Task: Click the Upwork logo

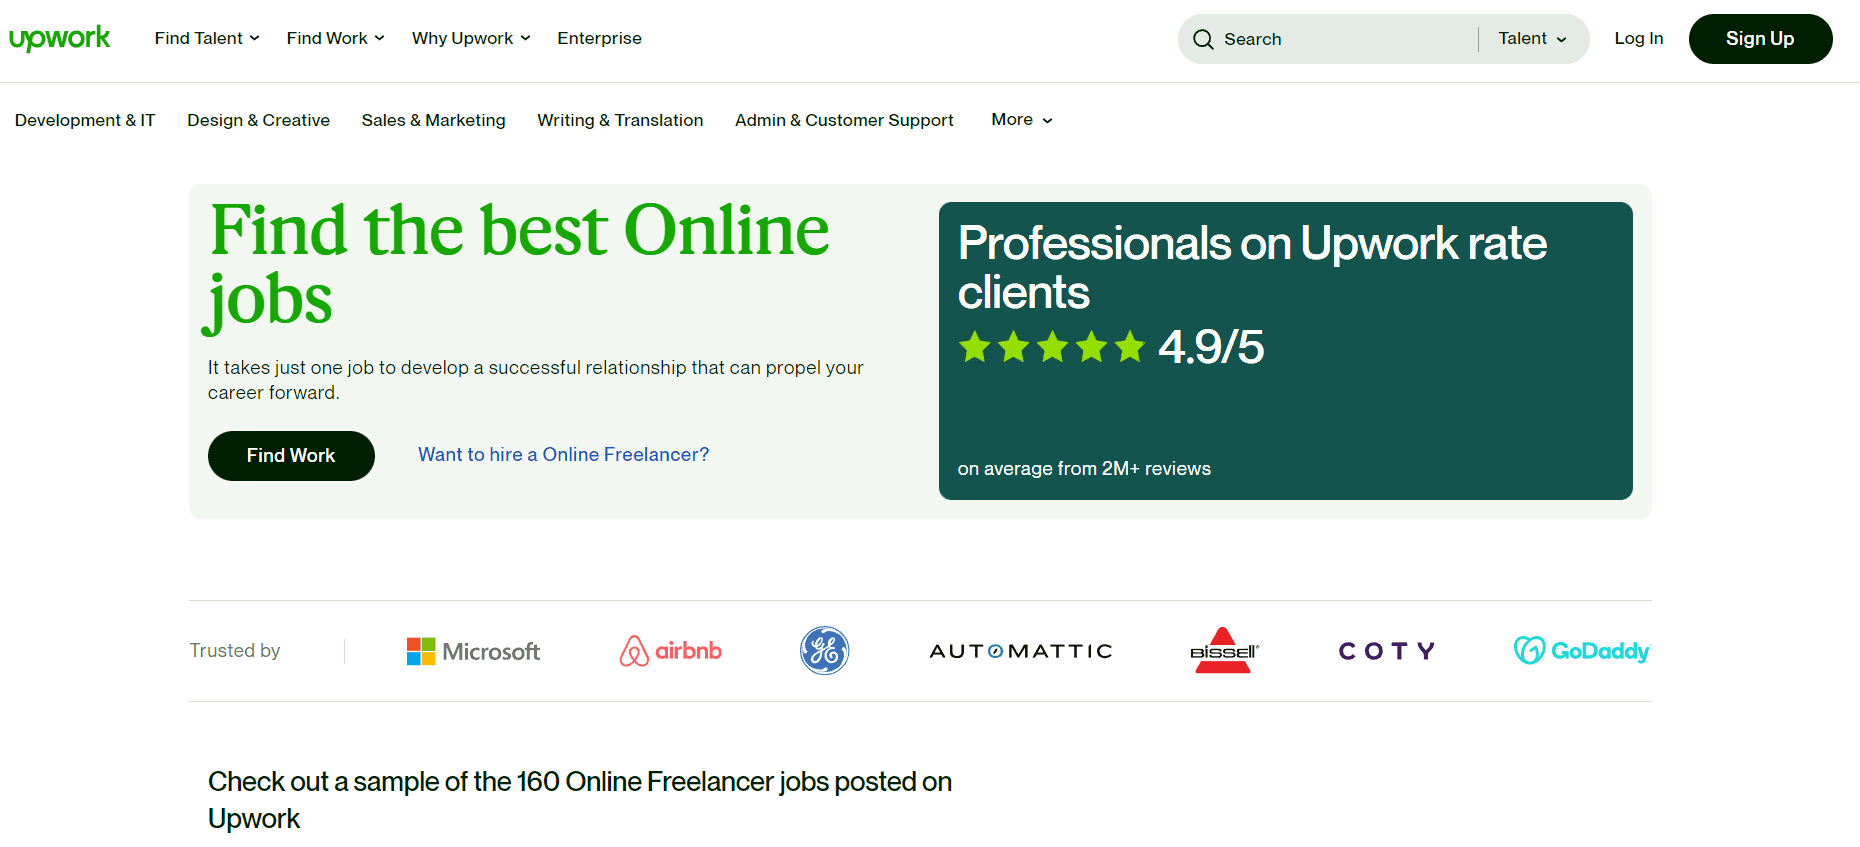Action: pos(60,38)
